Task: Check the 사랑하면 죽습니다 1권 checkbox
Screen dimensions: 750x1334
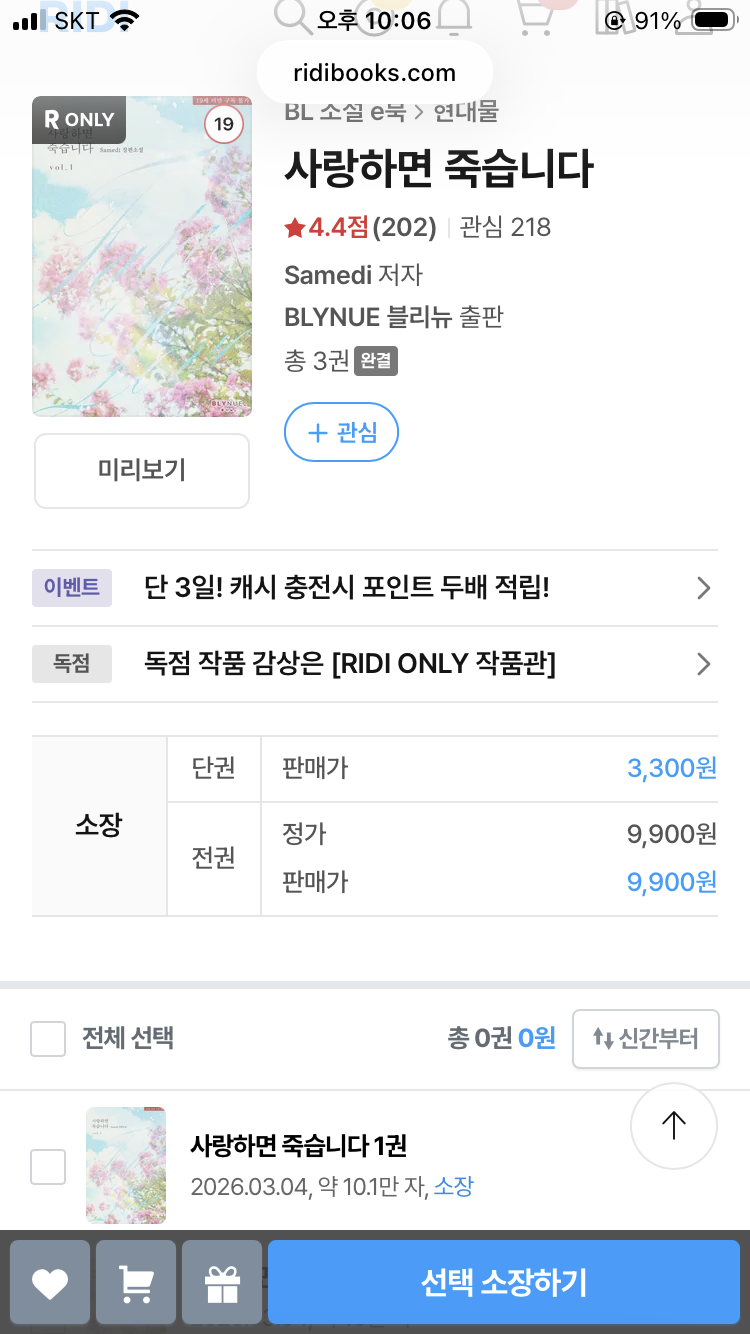Action: 48,1166
